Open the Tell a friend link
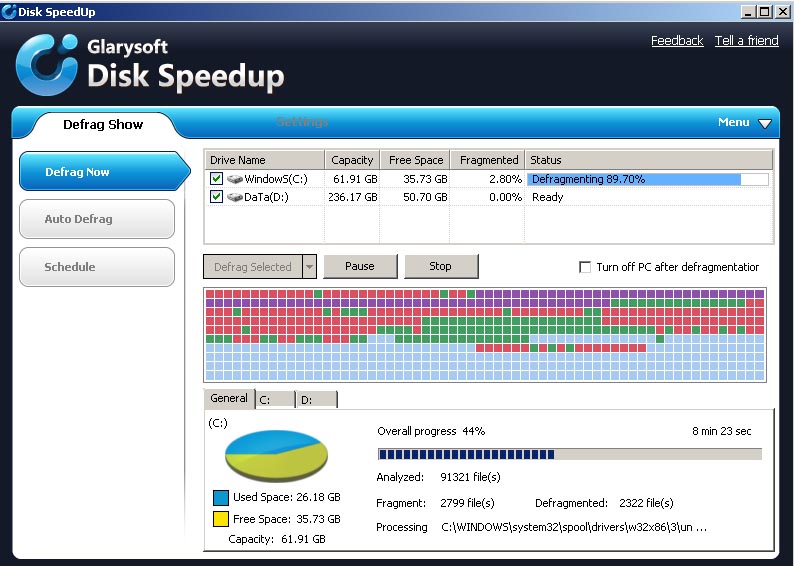Screen dimensions: 794x566 point(746,41)
